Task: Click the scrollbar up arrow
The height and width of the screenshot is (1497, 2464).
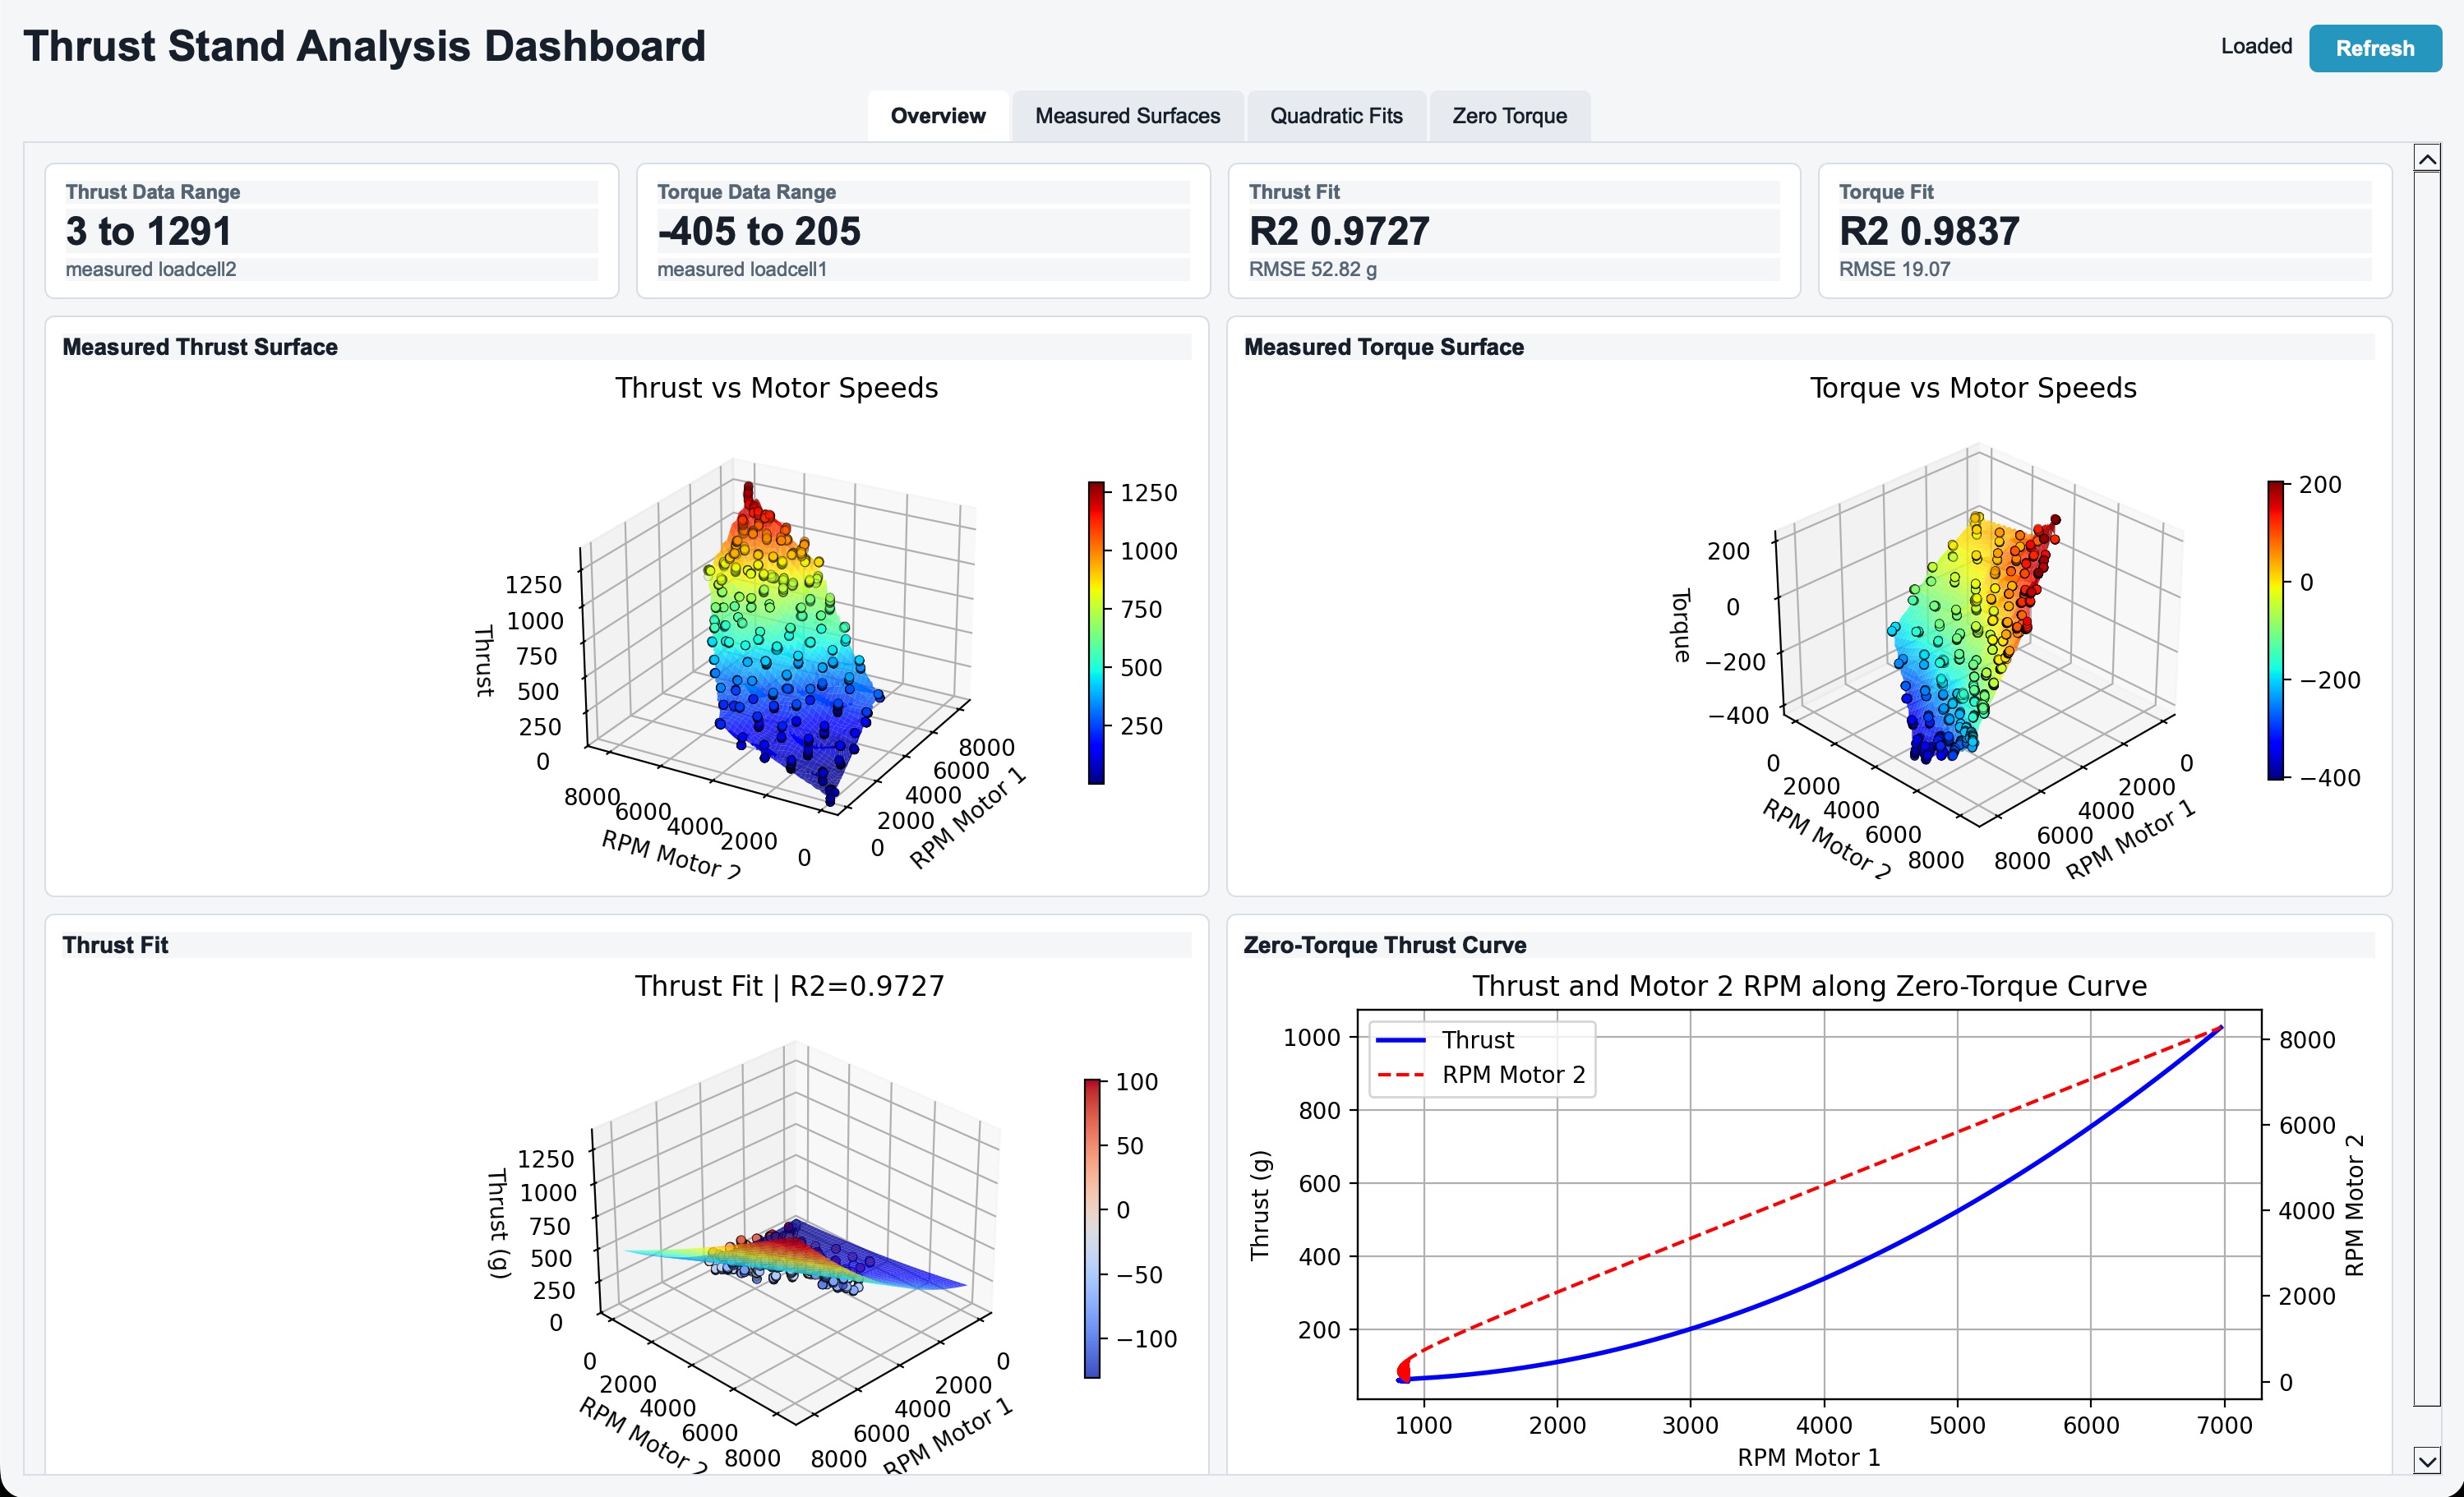Action: tap(2426, 158)
